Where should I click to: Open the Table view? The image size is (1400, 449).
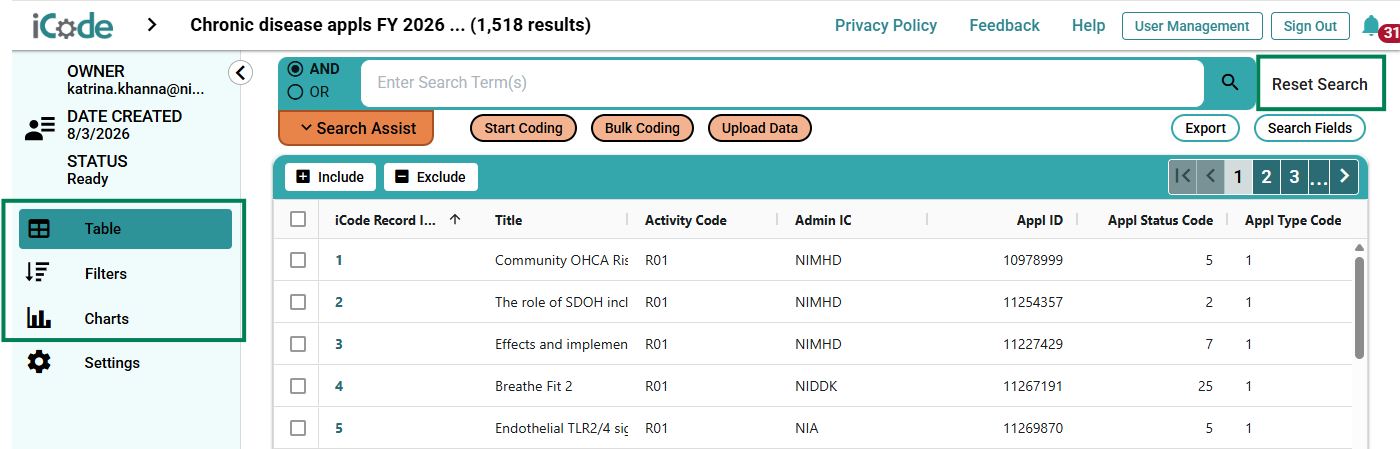pyautogui.click(x=125, y=229)
